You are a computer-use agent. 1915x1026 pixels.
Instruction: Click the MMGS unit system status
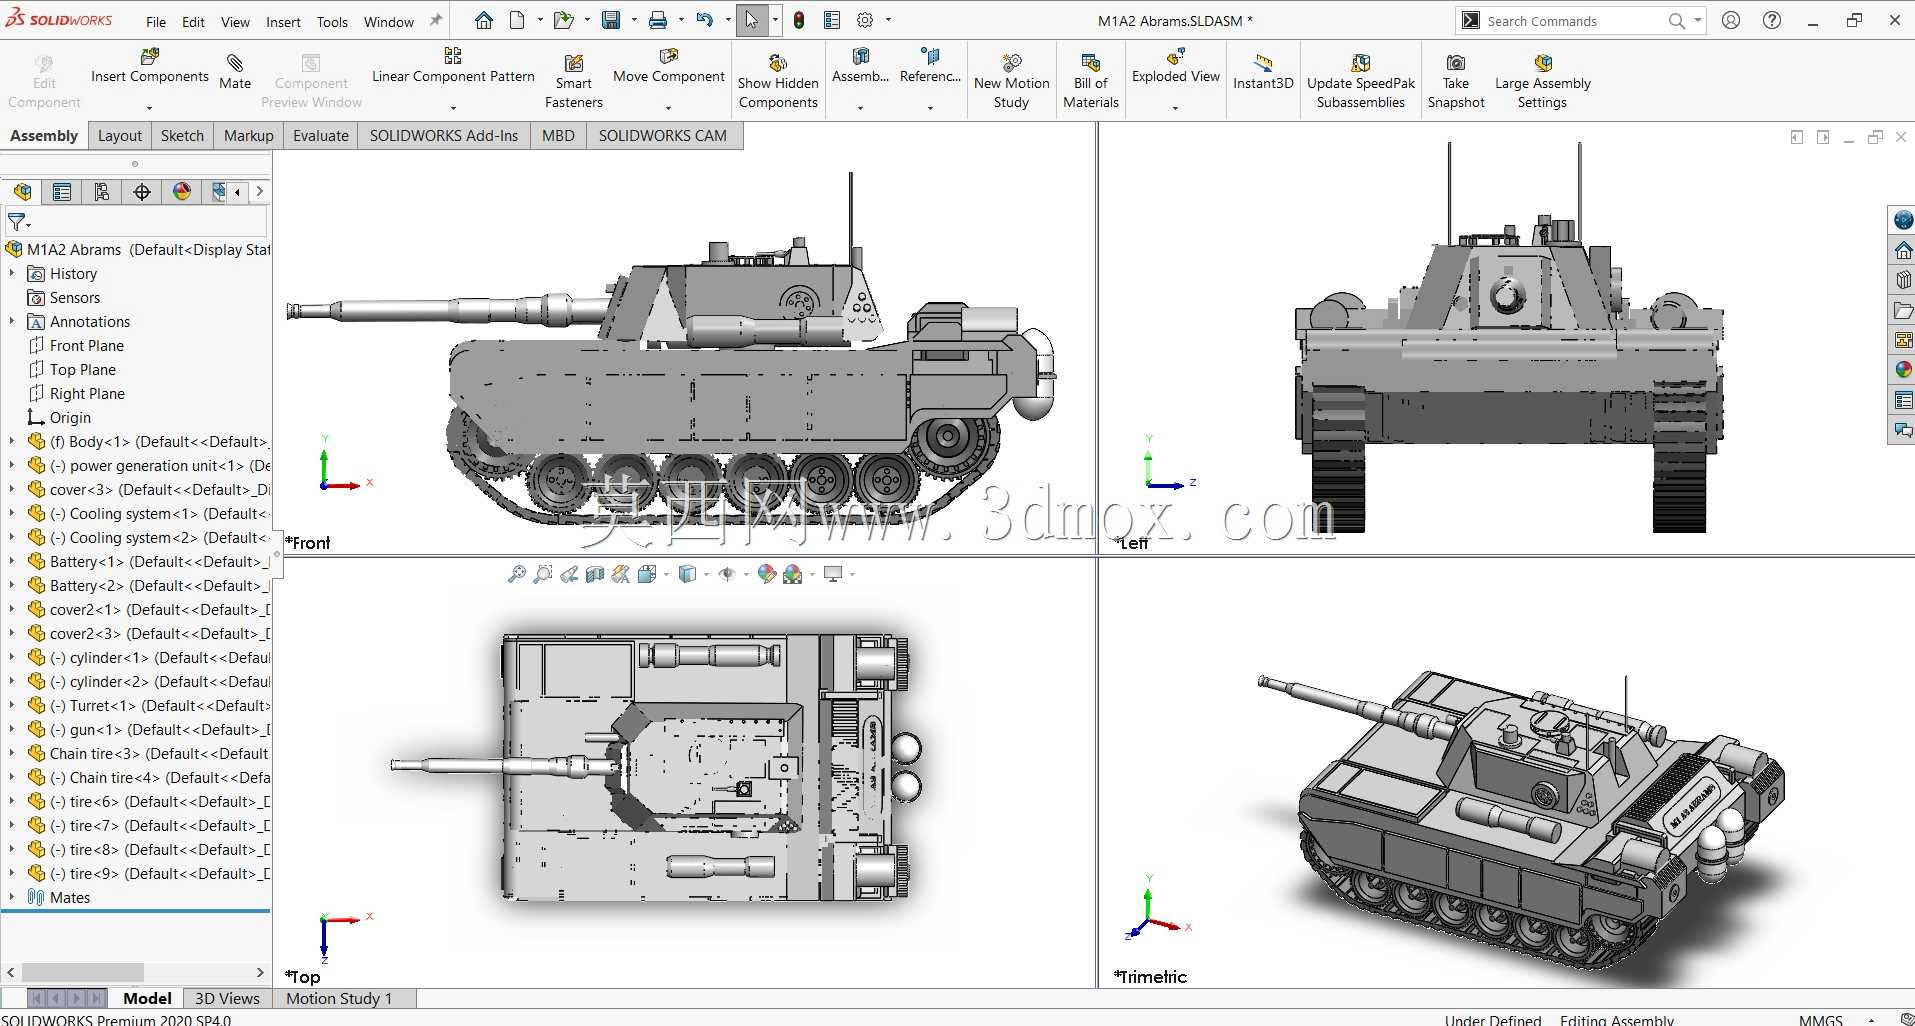coord(1820,1019)
